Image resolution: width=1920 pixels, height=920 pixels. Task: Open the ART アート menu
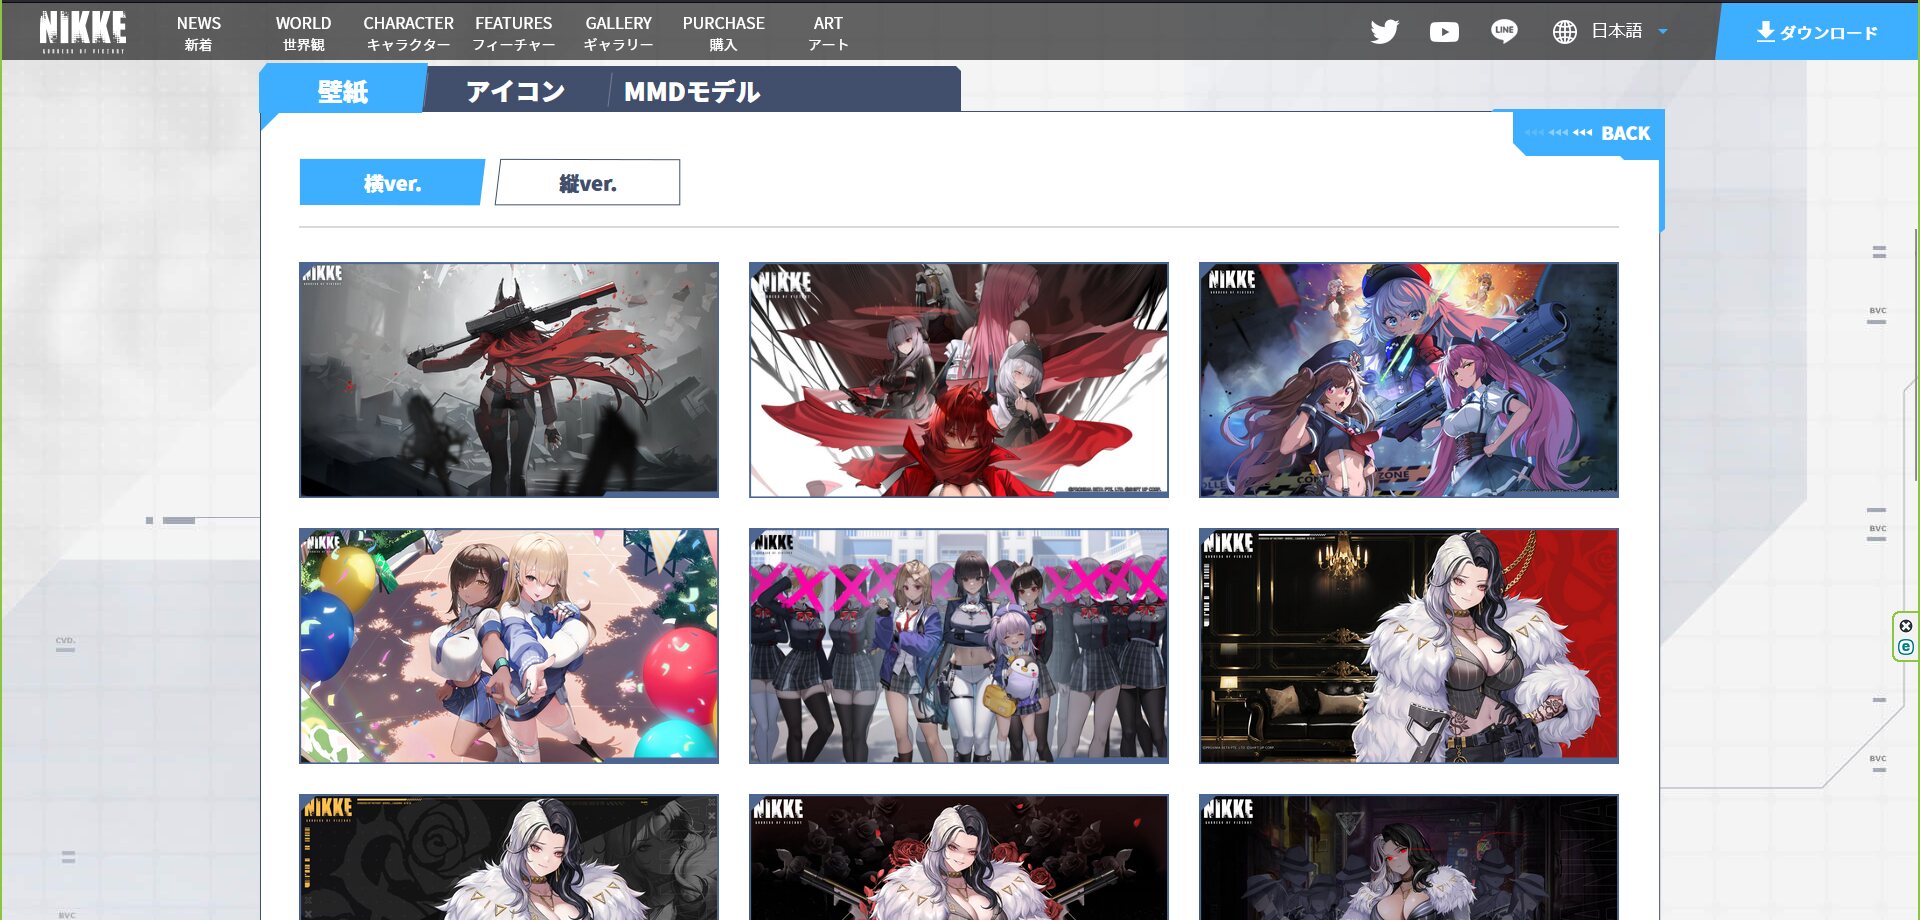[828, 33]
